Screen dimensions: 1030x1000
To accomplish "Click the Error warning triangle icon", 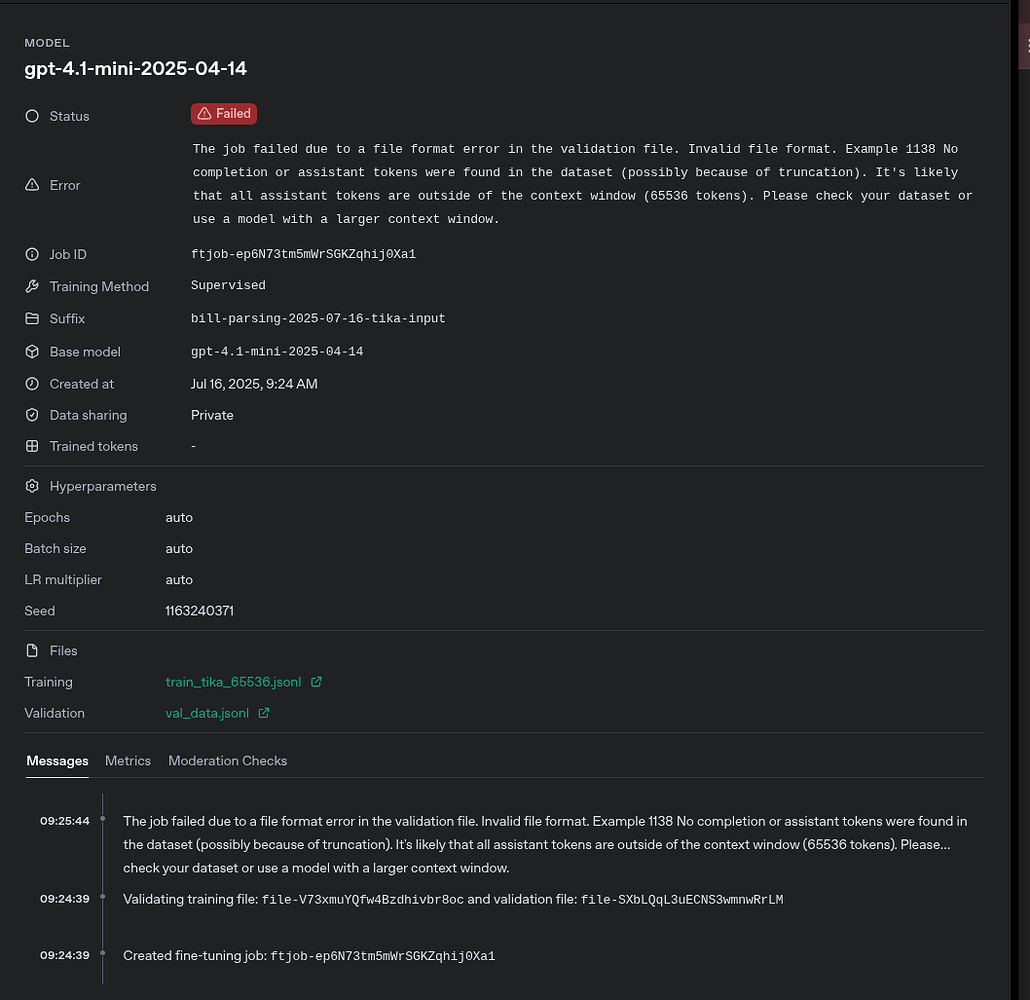I will (31, 186).
